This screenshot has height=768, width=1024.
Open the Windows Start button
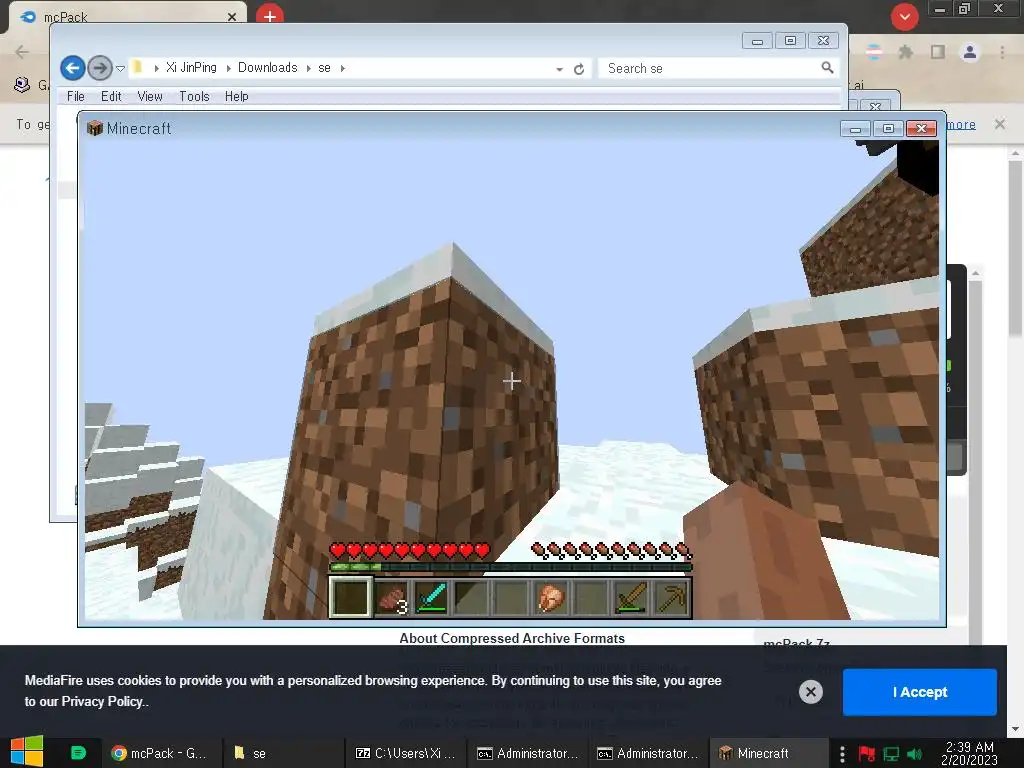click(x=27, y=752)
